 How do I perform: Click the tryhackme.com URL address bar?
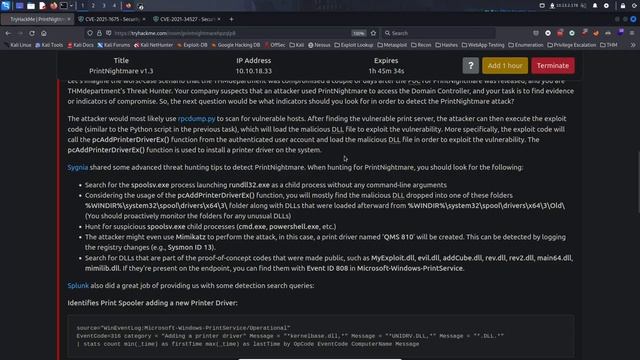231,33
